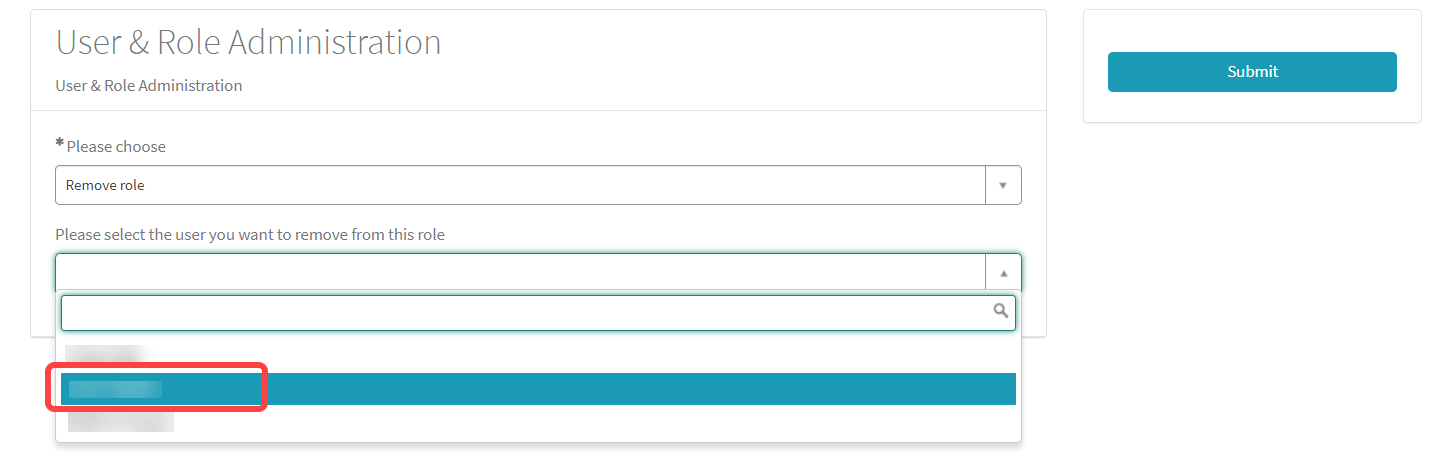Click the "Please choose" field label
The height and width of the screenshot is (459, 1434).
[x=116, y=146]
